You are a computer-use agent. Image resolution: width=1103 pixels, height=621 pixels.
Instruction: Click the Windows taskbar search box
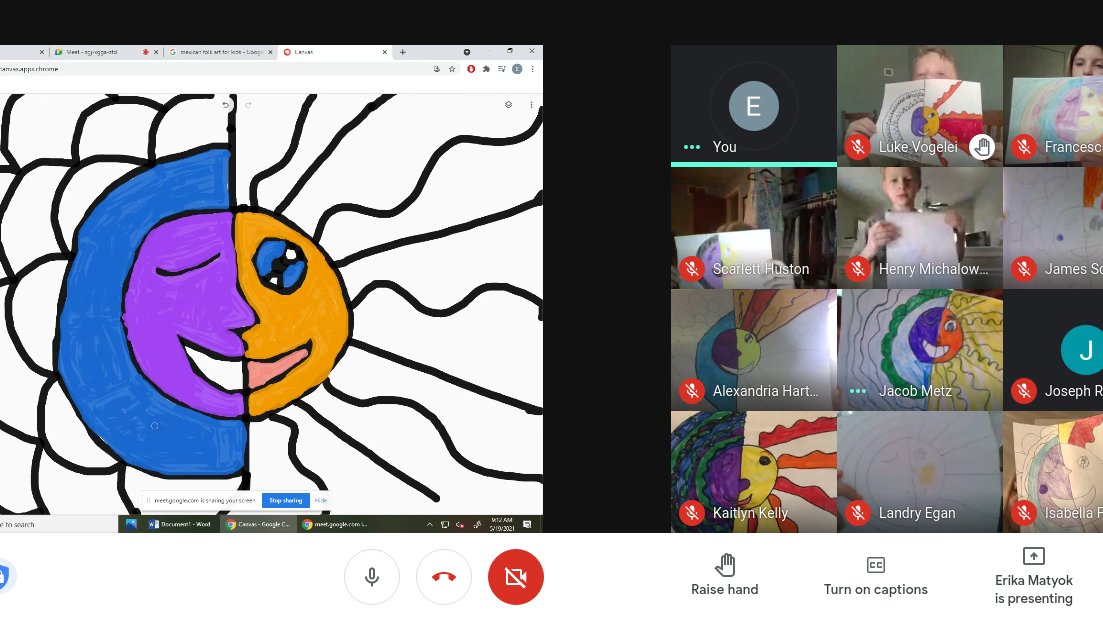(58, 524)
